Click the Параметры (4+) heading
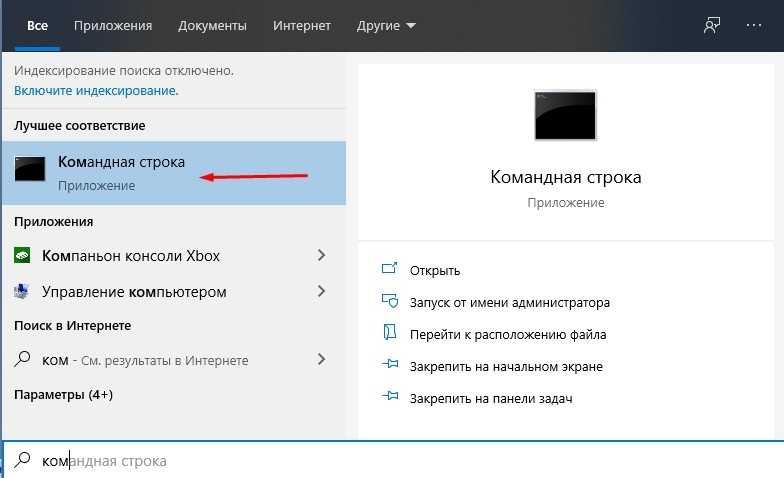Viewport: 784px width, 478px height. click(64, 394)
